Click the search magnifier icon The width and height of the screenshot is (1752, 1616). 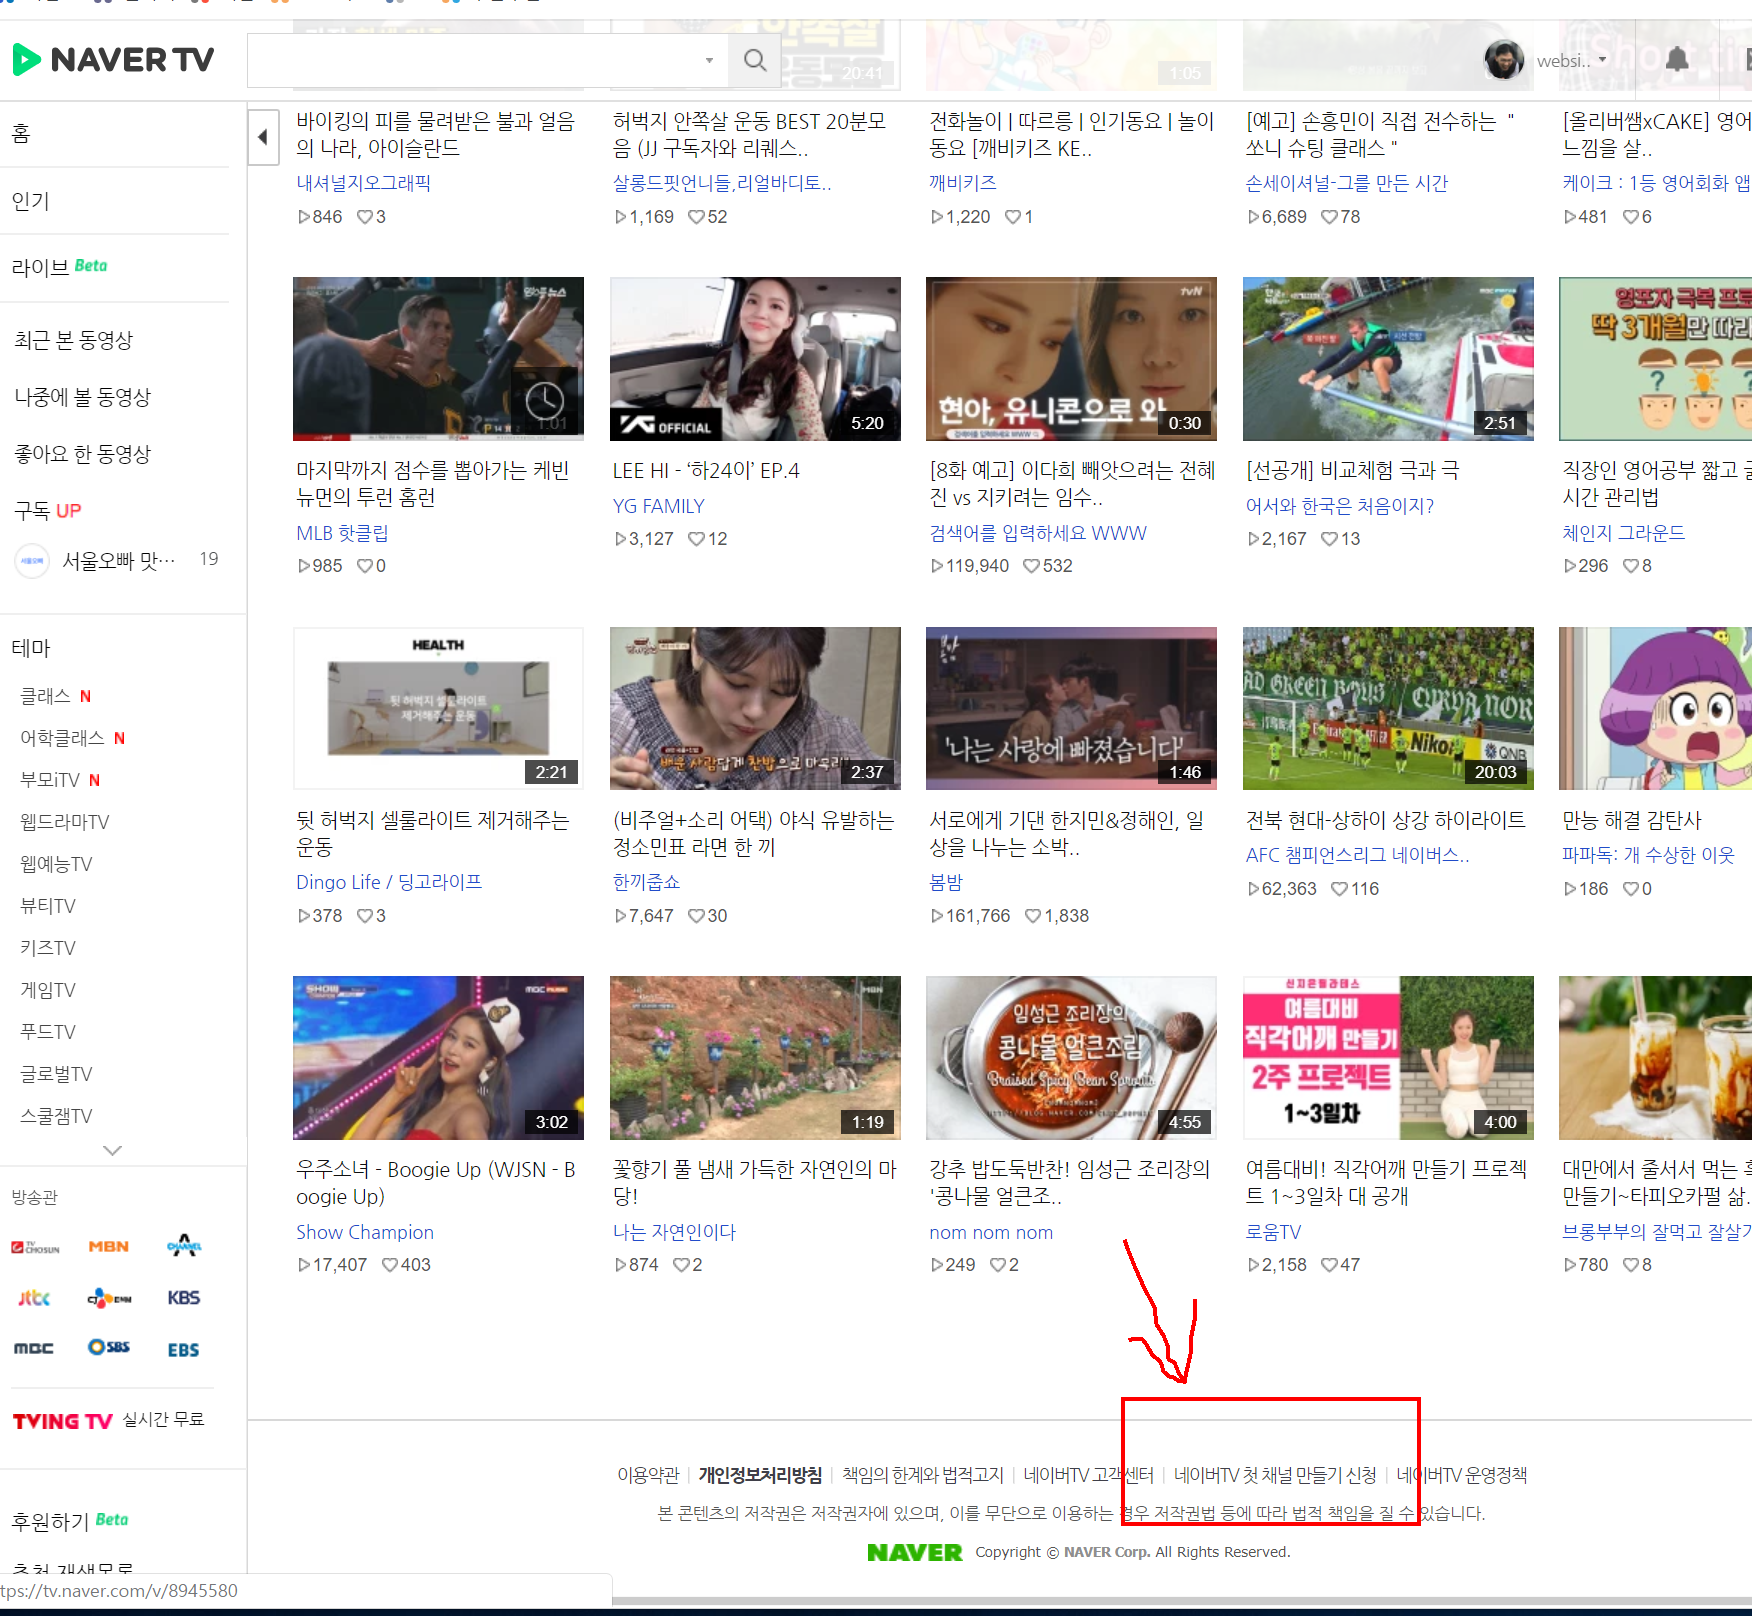[755, 60]
